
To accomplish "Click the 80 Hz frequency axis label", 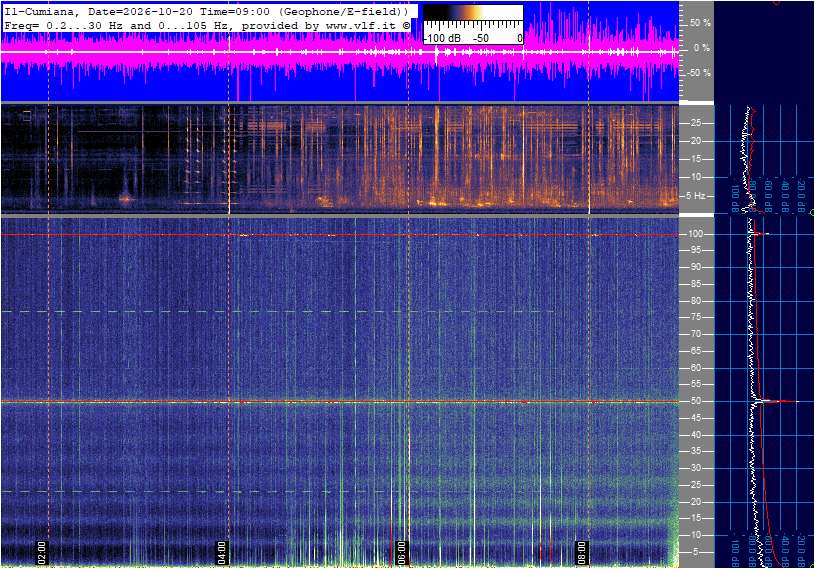I will coord(695,301).
